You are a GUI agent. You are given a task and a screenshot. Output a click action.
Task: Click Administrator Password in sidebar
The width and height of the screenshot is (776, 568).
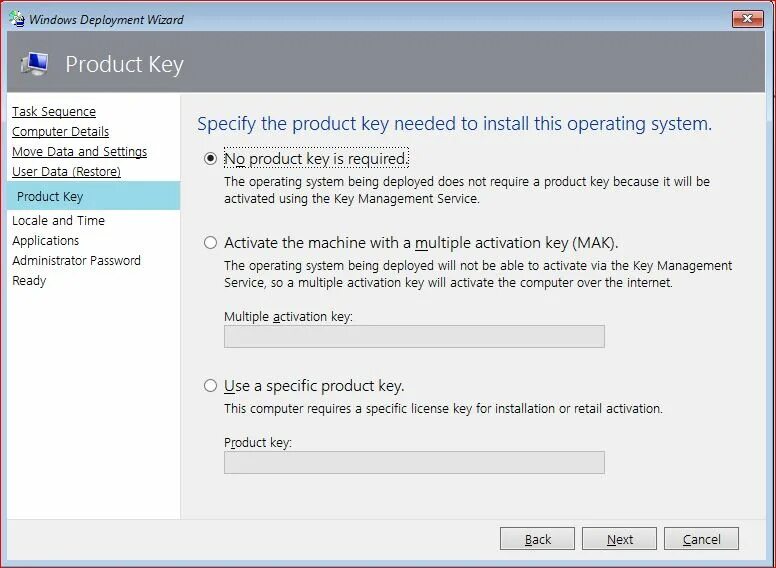pos(76,260)
